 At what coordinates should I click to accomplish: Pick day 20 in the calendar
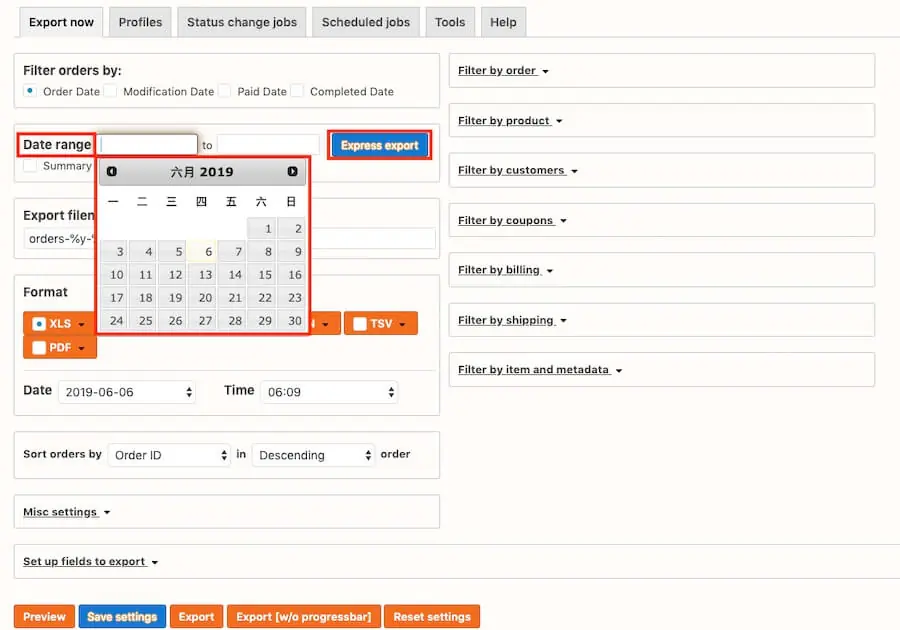click(203, 298)
